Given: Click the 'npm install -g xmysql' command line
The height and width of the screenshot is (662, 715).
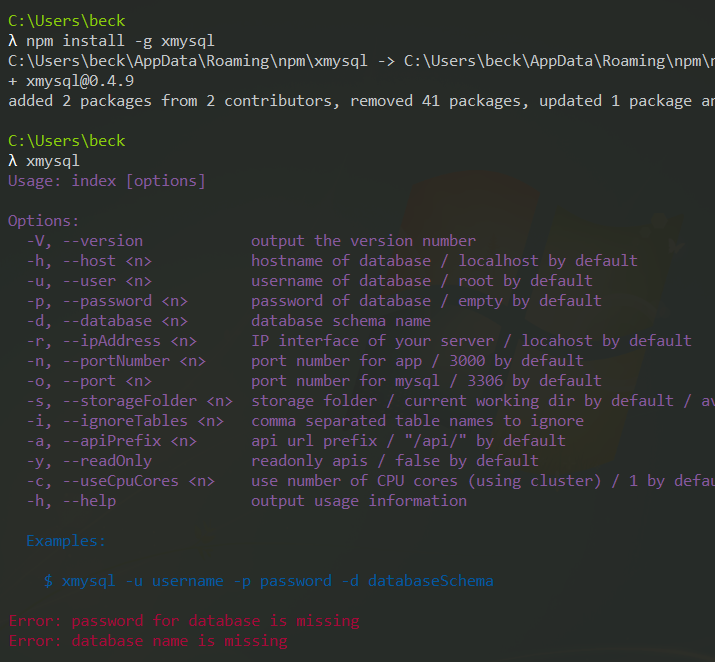Looking at the screenshot, I should (120, 41).
